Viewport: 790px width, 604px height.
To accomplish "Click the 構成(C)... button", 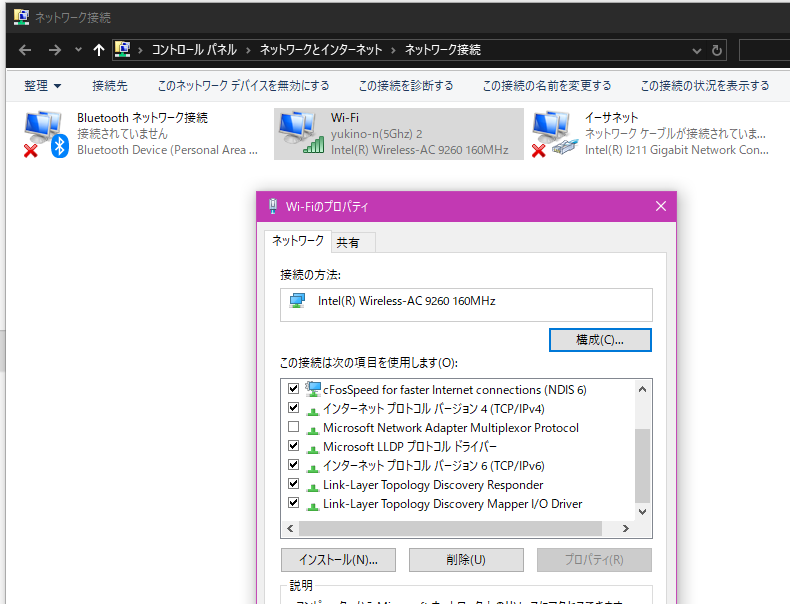I will (600, 340).
